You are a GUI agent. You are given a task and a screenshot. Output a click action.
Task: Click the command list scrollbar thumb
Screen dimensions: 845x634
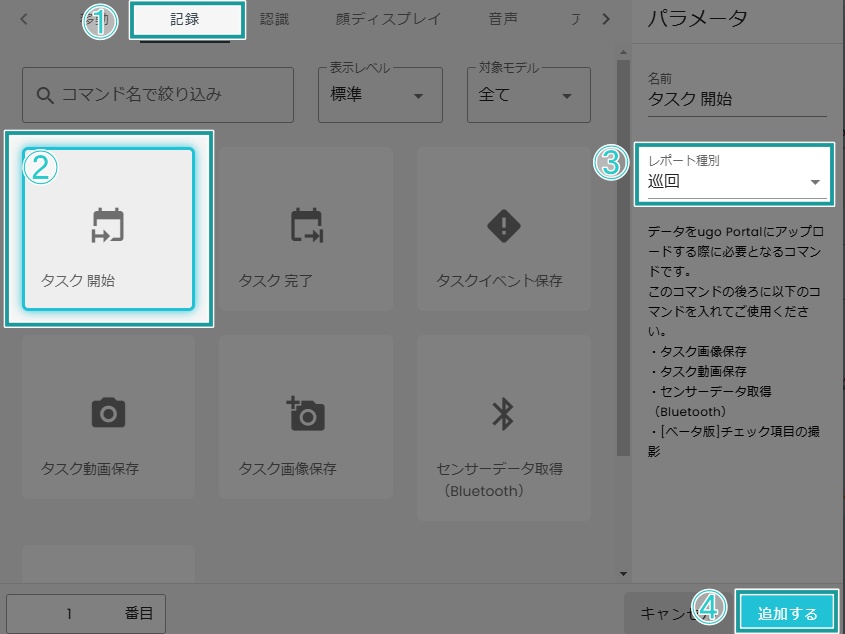624,258
